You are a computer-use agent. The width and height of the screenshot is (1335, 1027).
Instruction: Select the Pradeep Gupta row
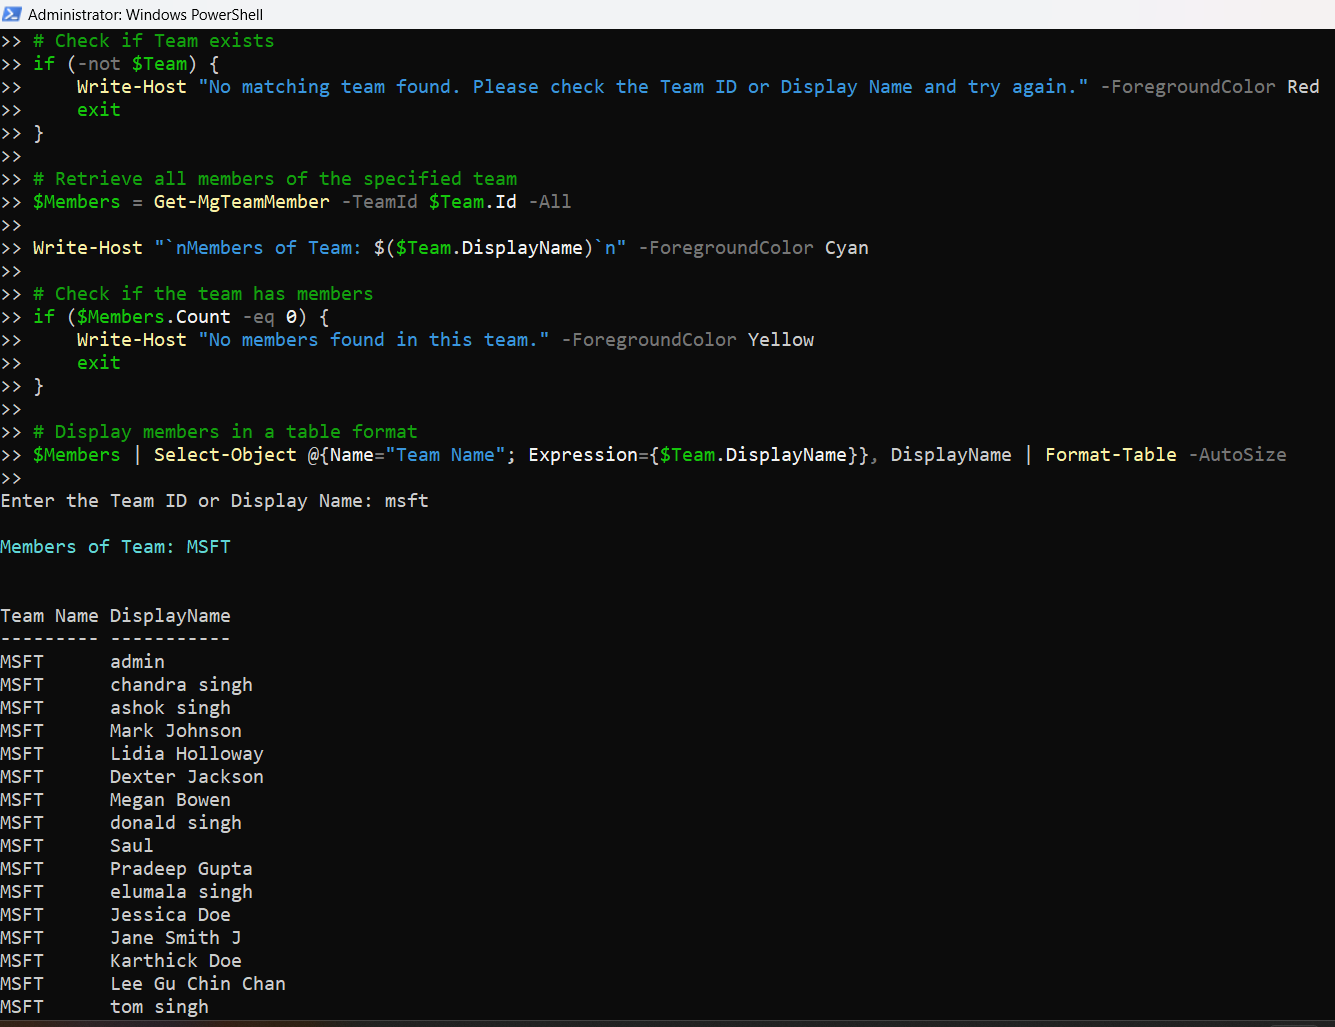pyautogui.click(x=181, y=869)
